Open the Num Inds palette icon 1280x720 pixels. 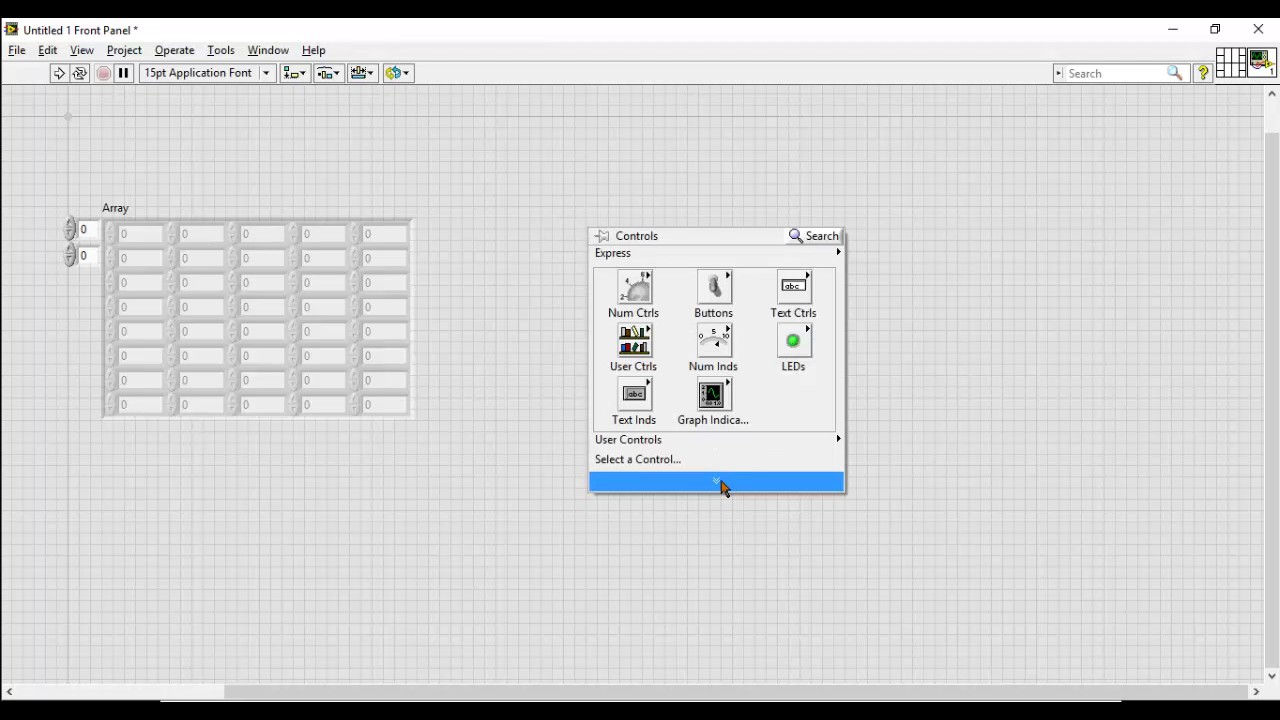(x=714, y=341)
